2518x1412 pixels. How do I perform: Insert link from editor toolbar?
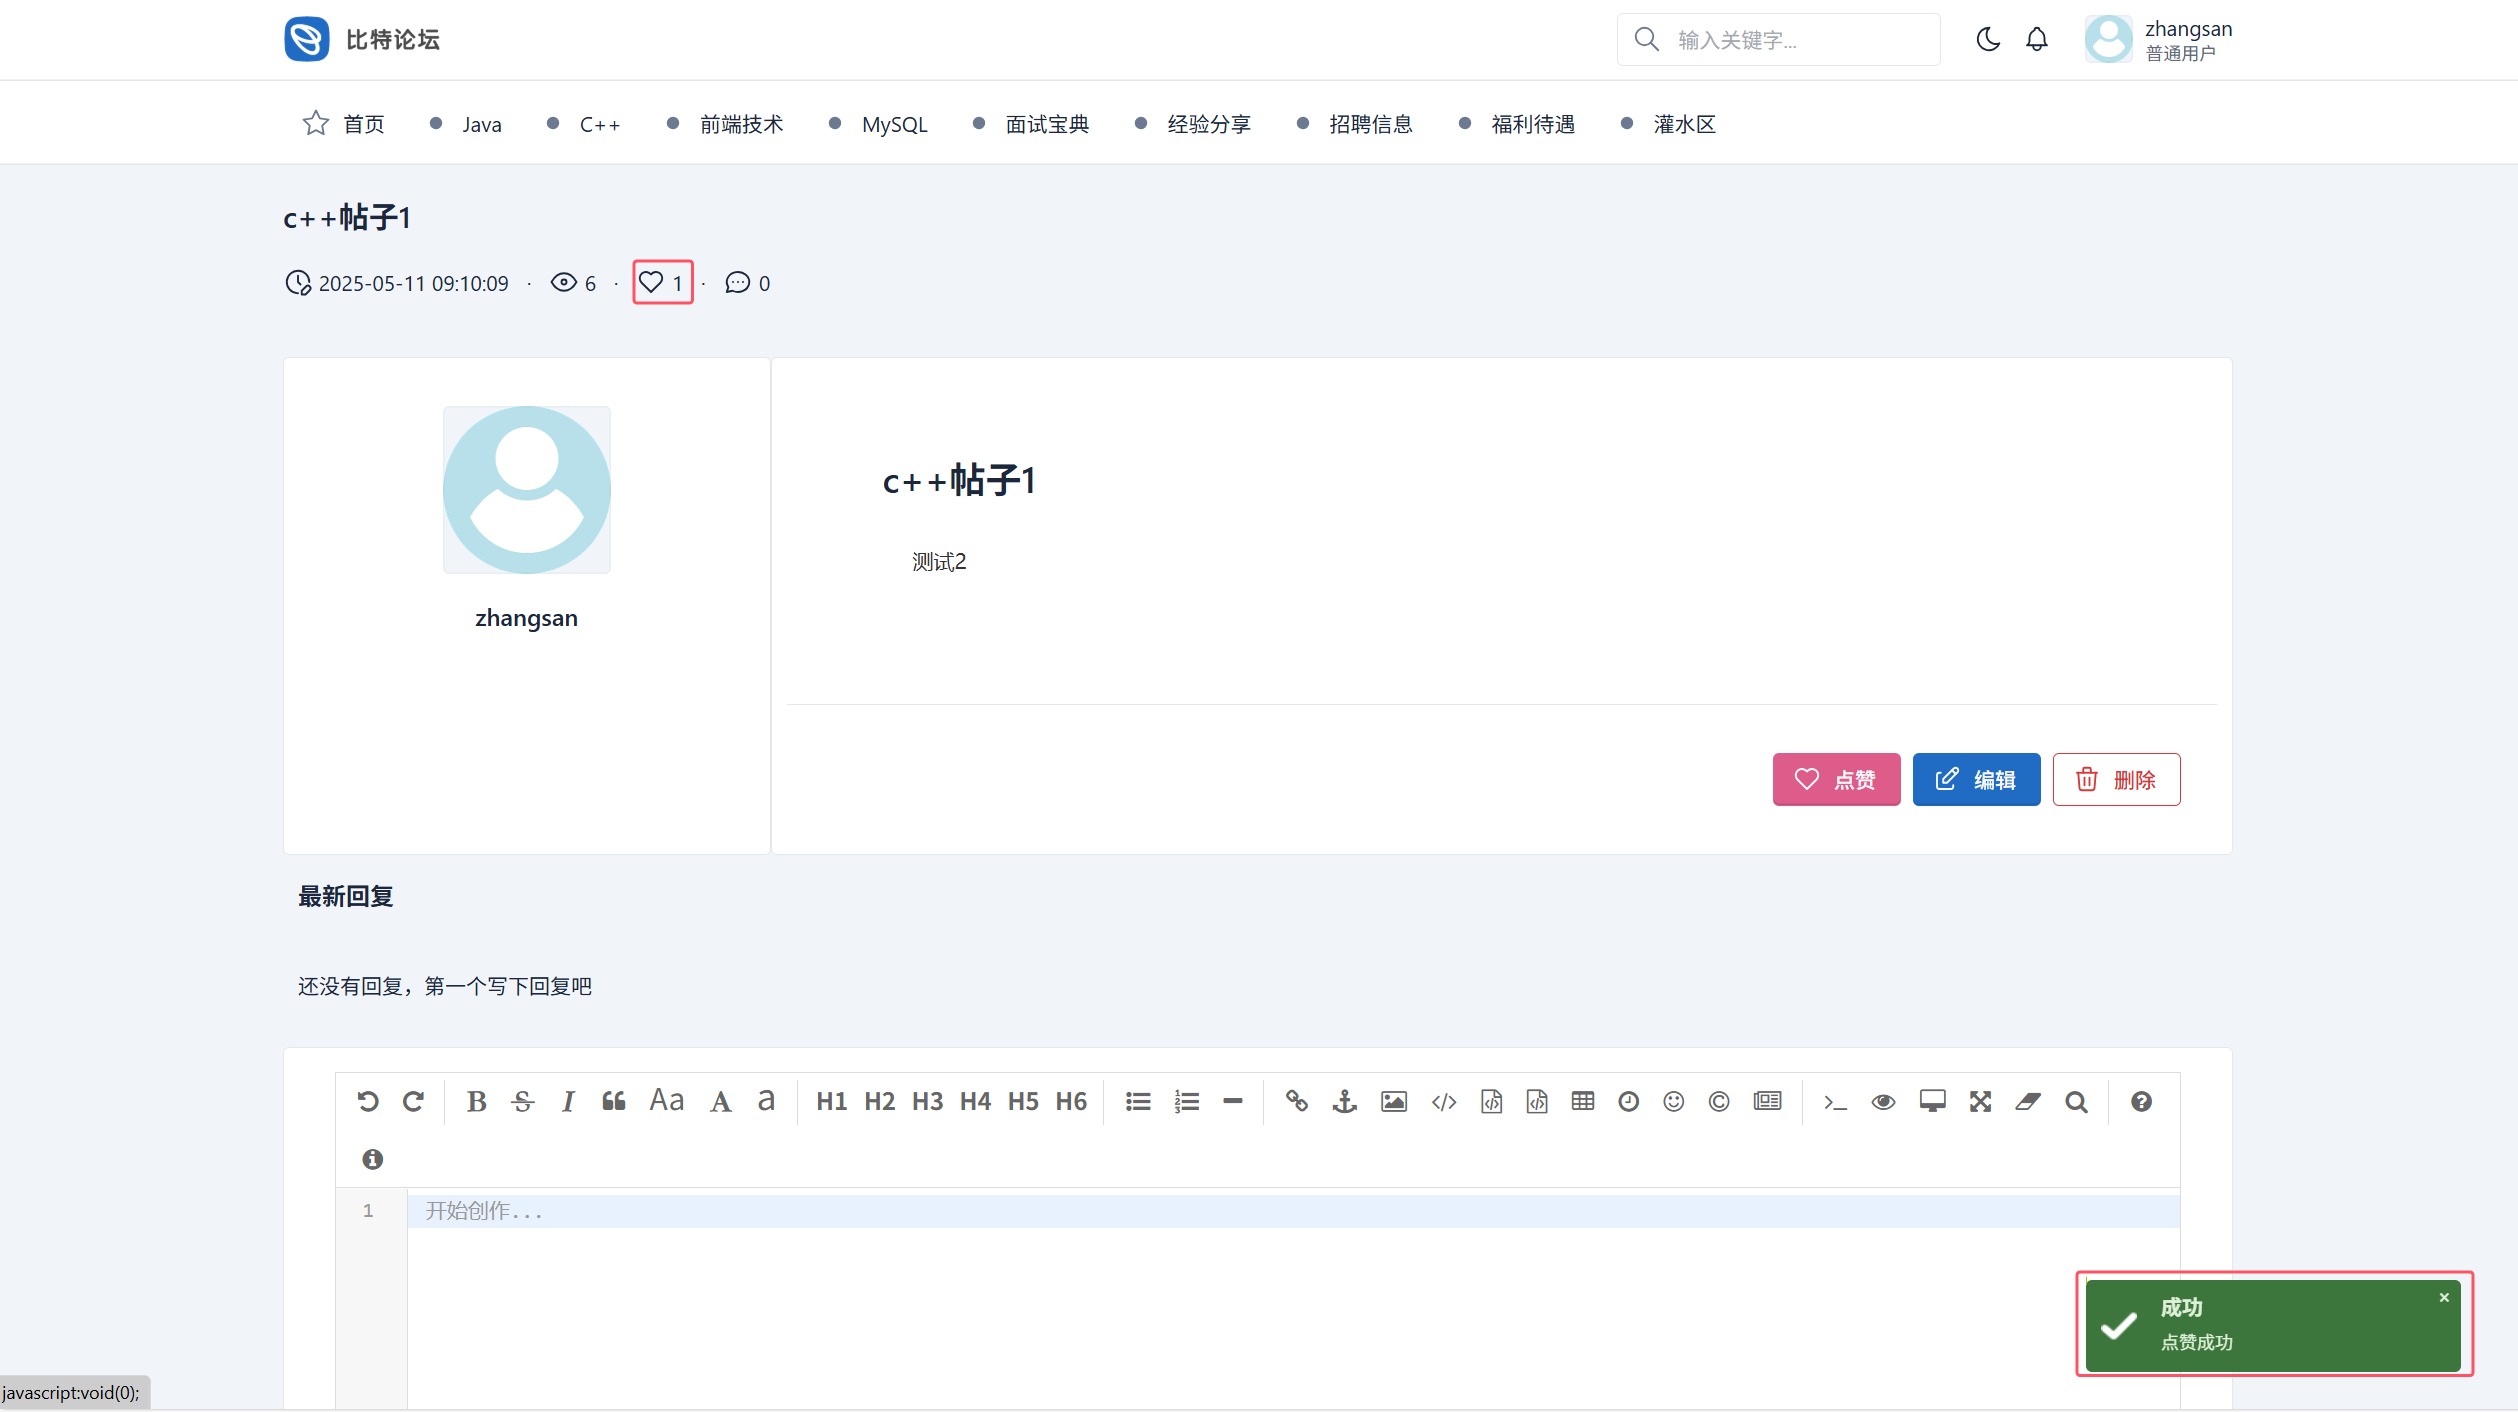pyautogui.click(x=1296, y=1101)
